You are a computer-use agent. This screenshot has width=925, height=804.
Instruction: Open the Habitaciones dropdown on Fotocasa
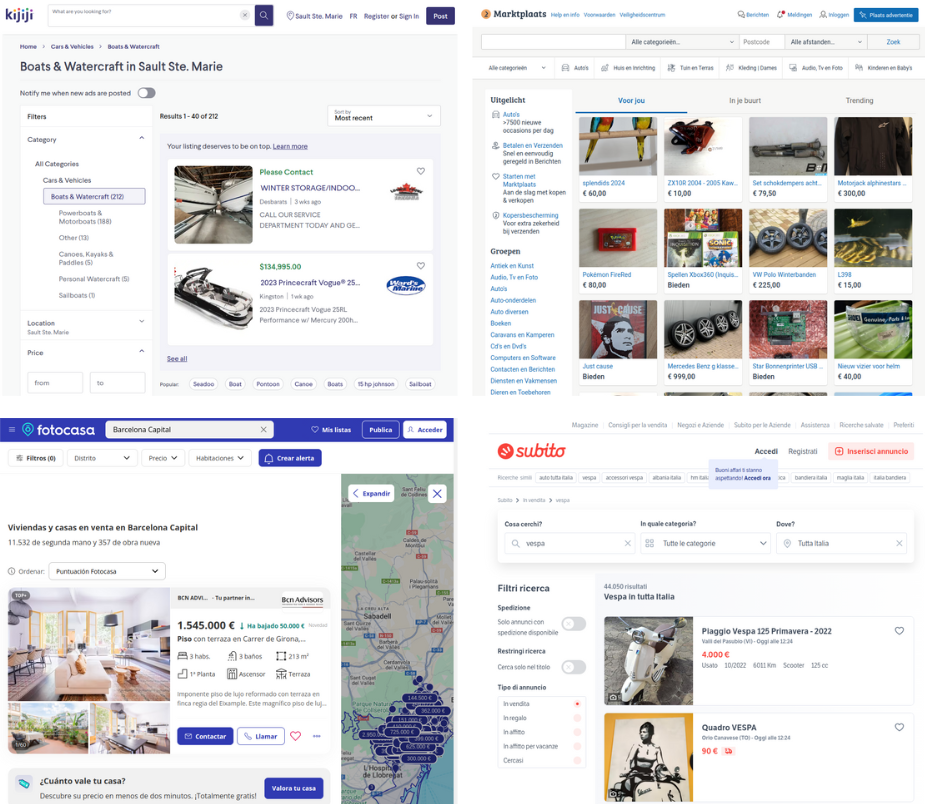tap(220, 458)
